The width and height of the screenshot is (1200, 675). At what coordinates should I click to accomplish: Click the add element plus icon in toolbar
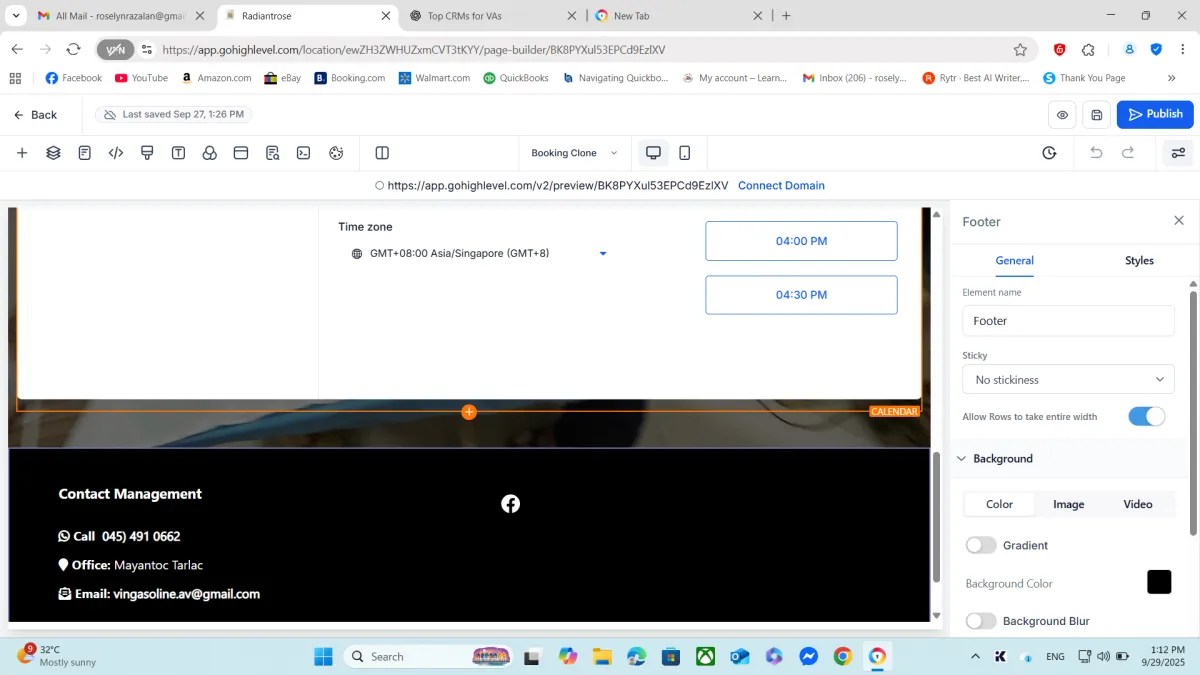[x=22, y=153]
